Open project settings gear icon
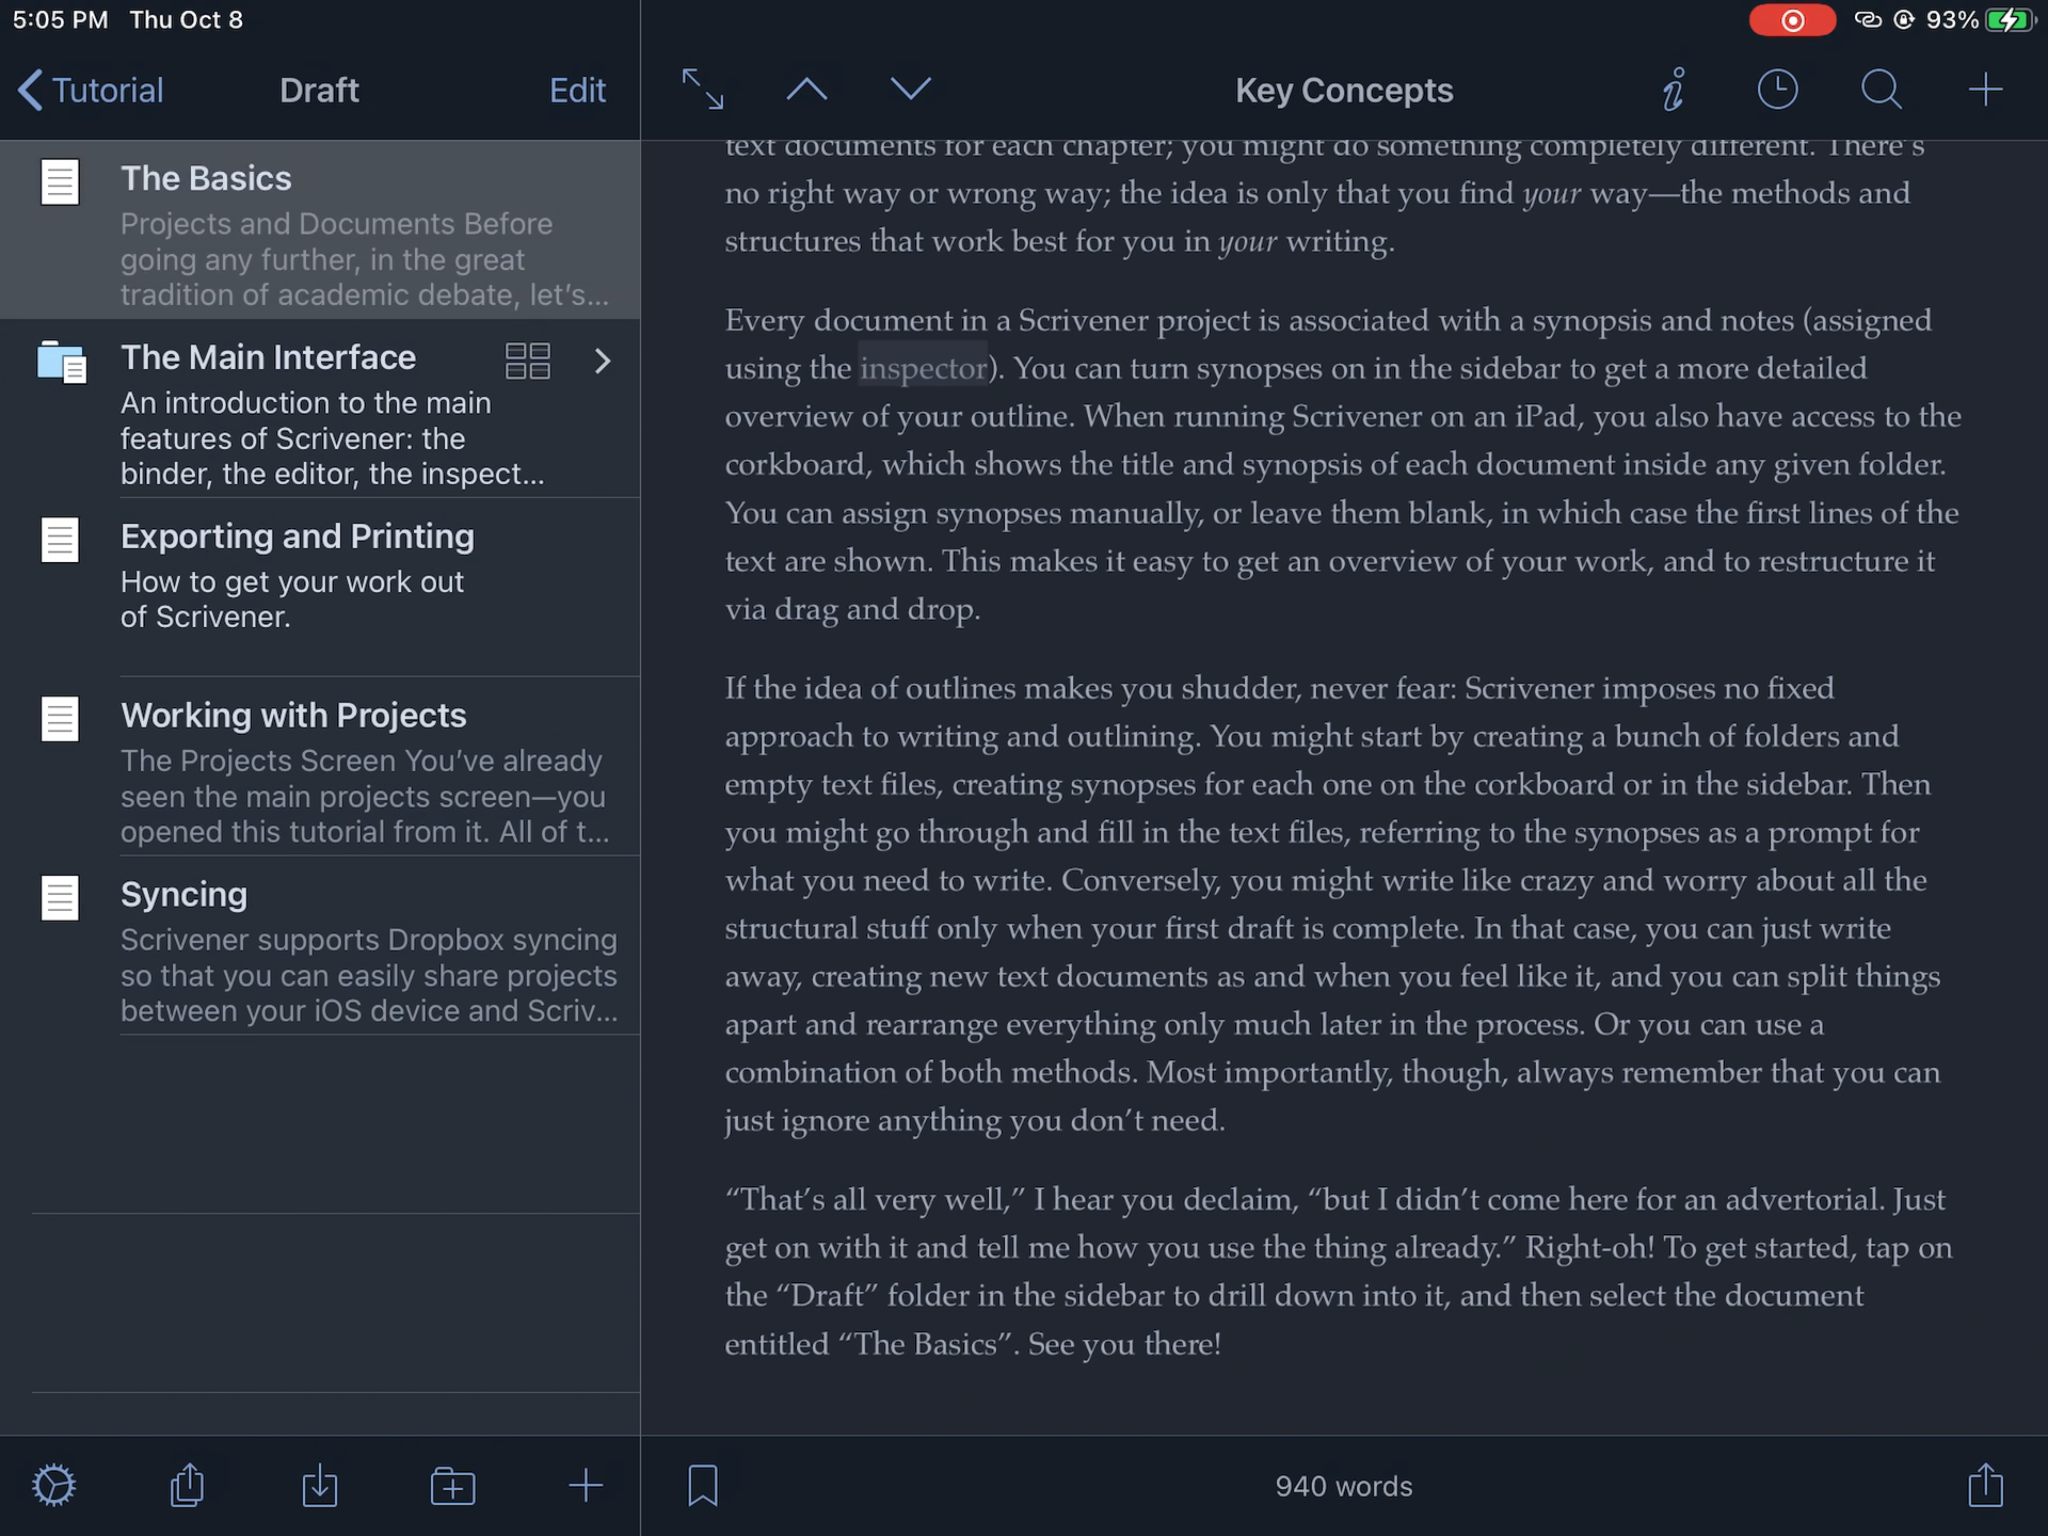 coord(54,1485)
